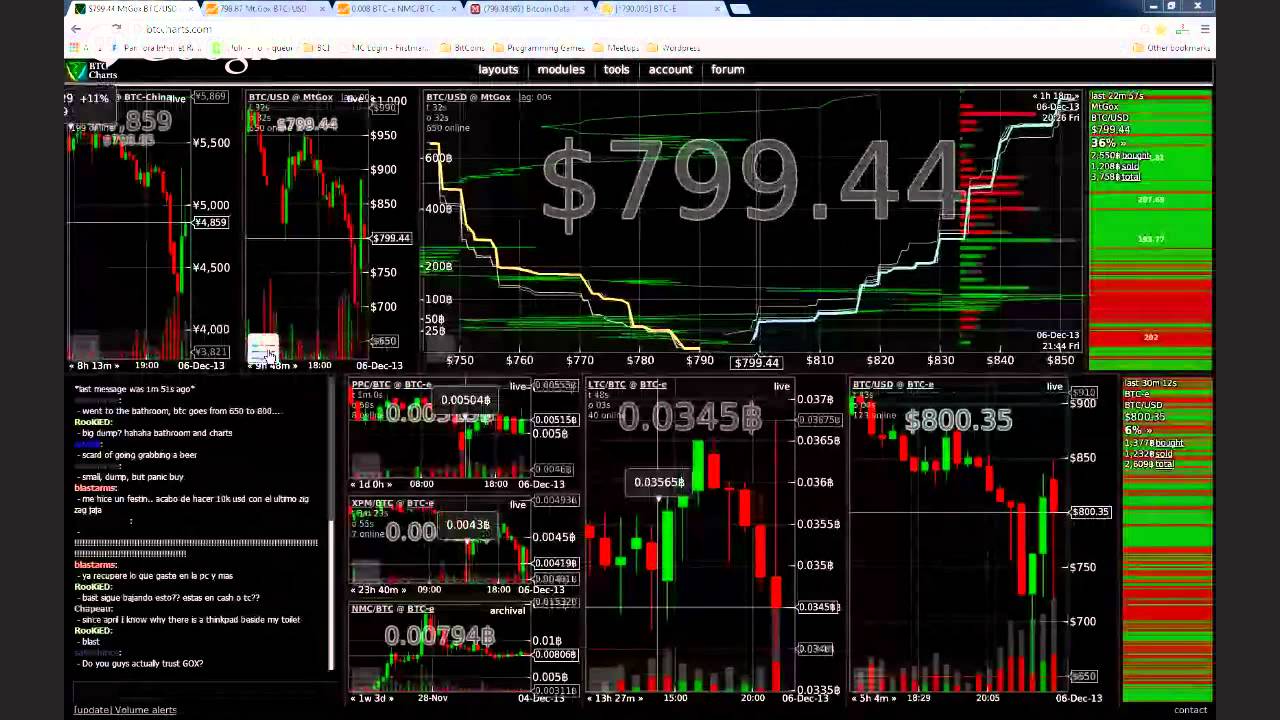The width and height of the screenshot is (1280, 720).
Task: Toggle live mode on BTC-China chart
Action: [x=177, y=98]
